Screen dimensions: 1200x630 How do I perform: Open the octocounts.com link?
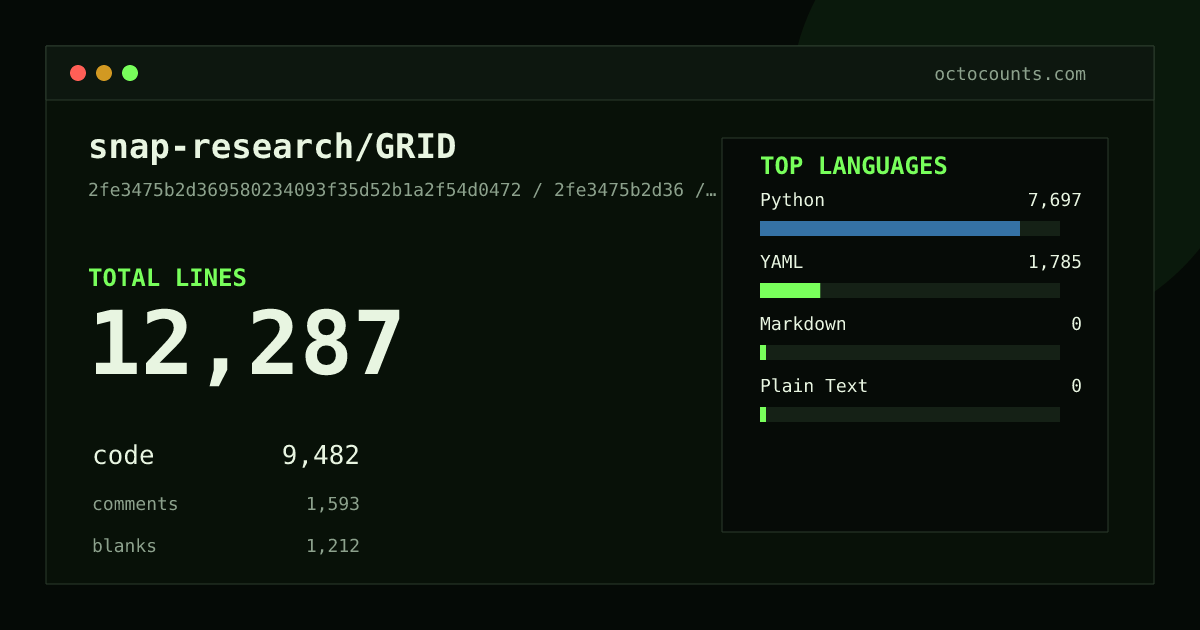click(x=1010, y=74)
